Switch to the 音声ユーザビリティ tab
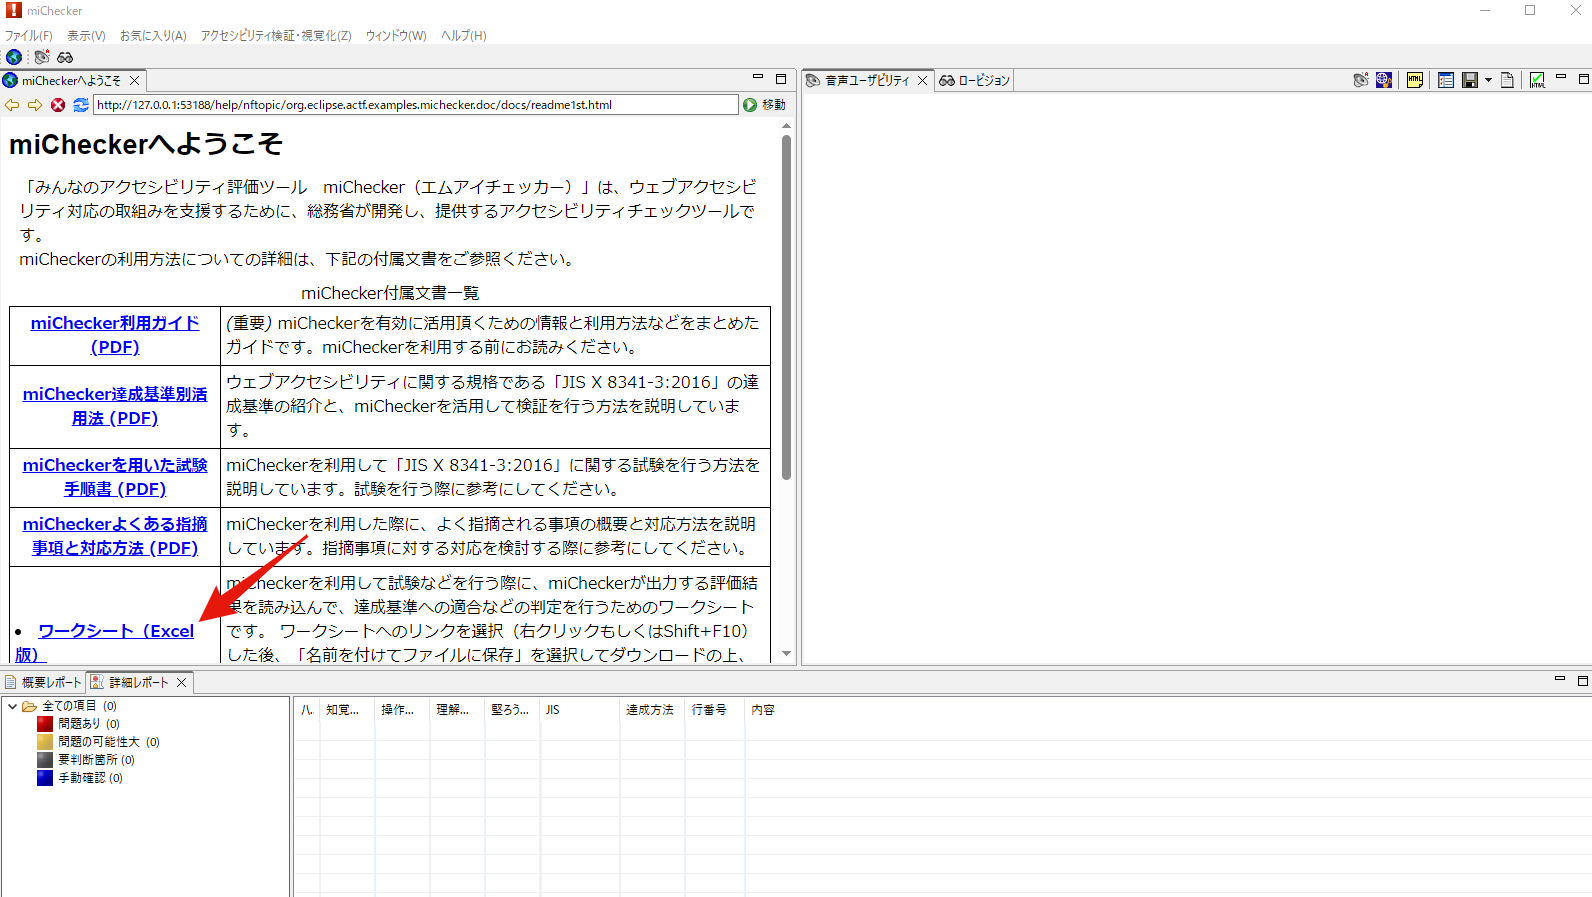 tap(867, 81)
